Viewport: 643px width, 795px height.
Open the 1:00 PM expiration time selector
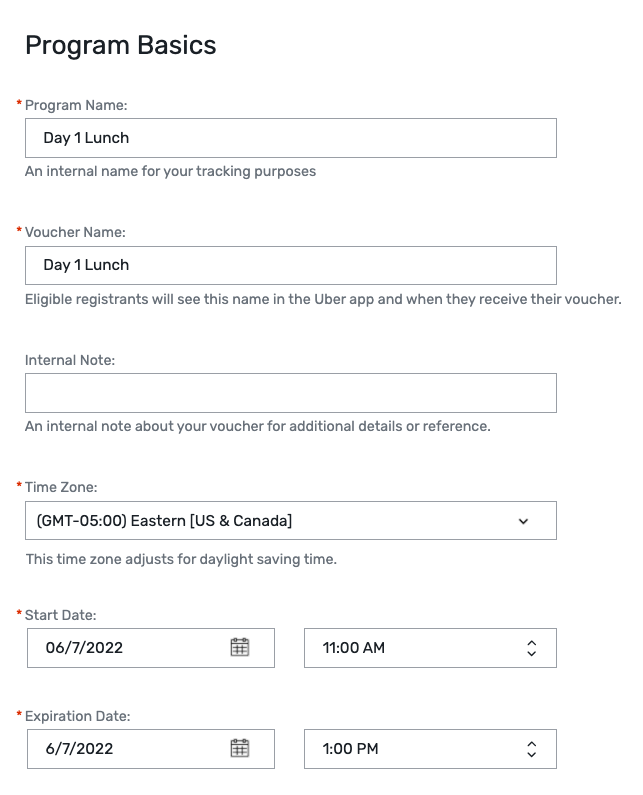410,749
